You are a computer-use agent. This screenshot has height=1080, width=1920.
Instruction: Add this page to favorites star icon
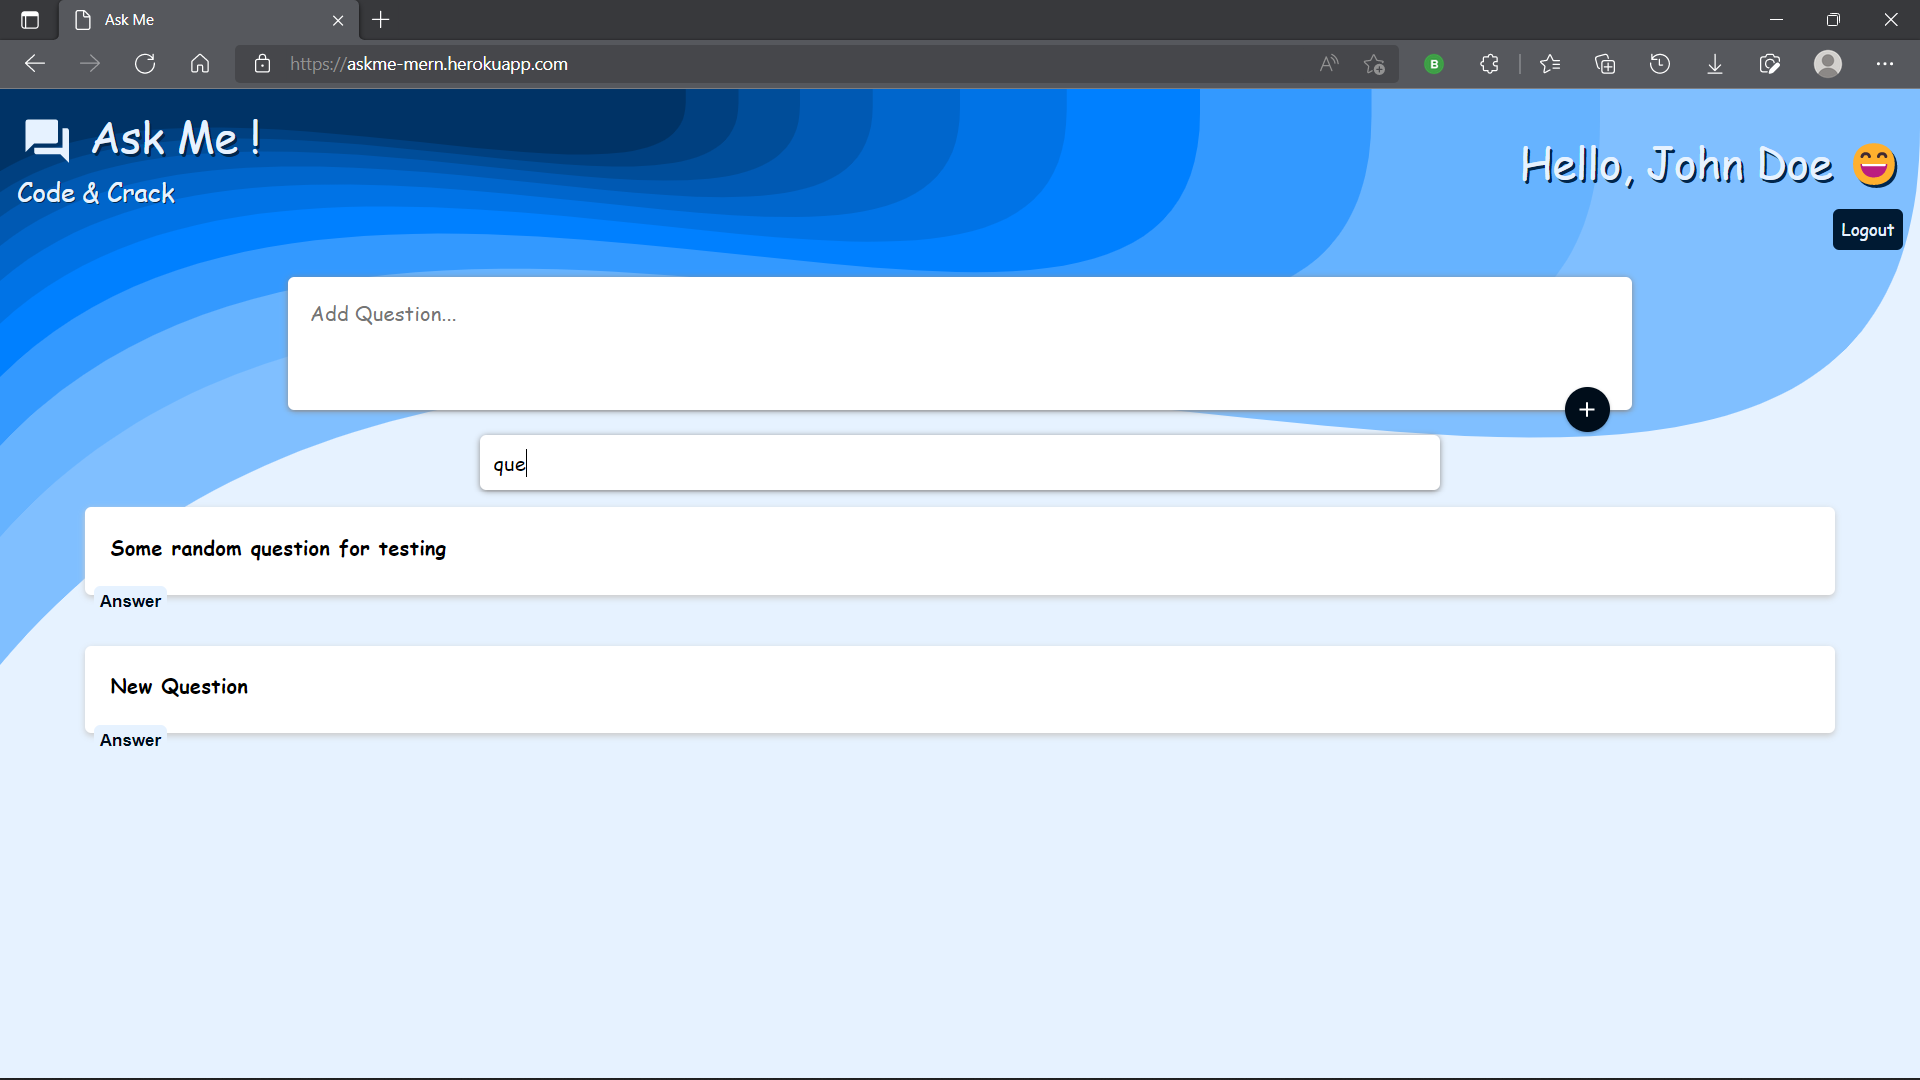(1374, 64)
